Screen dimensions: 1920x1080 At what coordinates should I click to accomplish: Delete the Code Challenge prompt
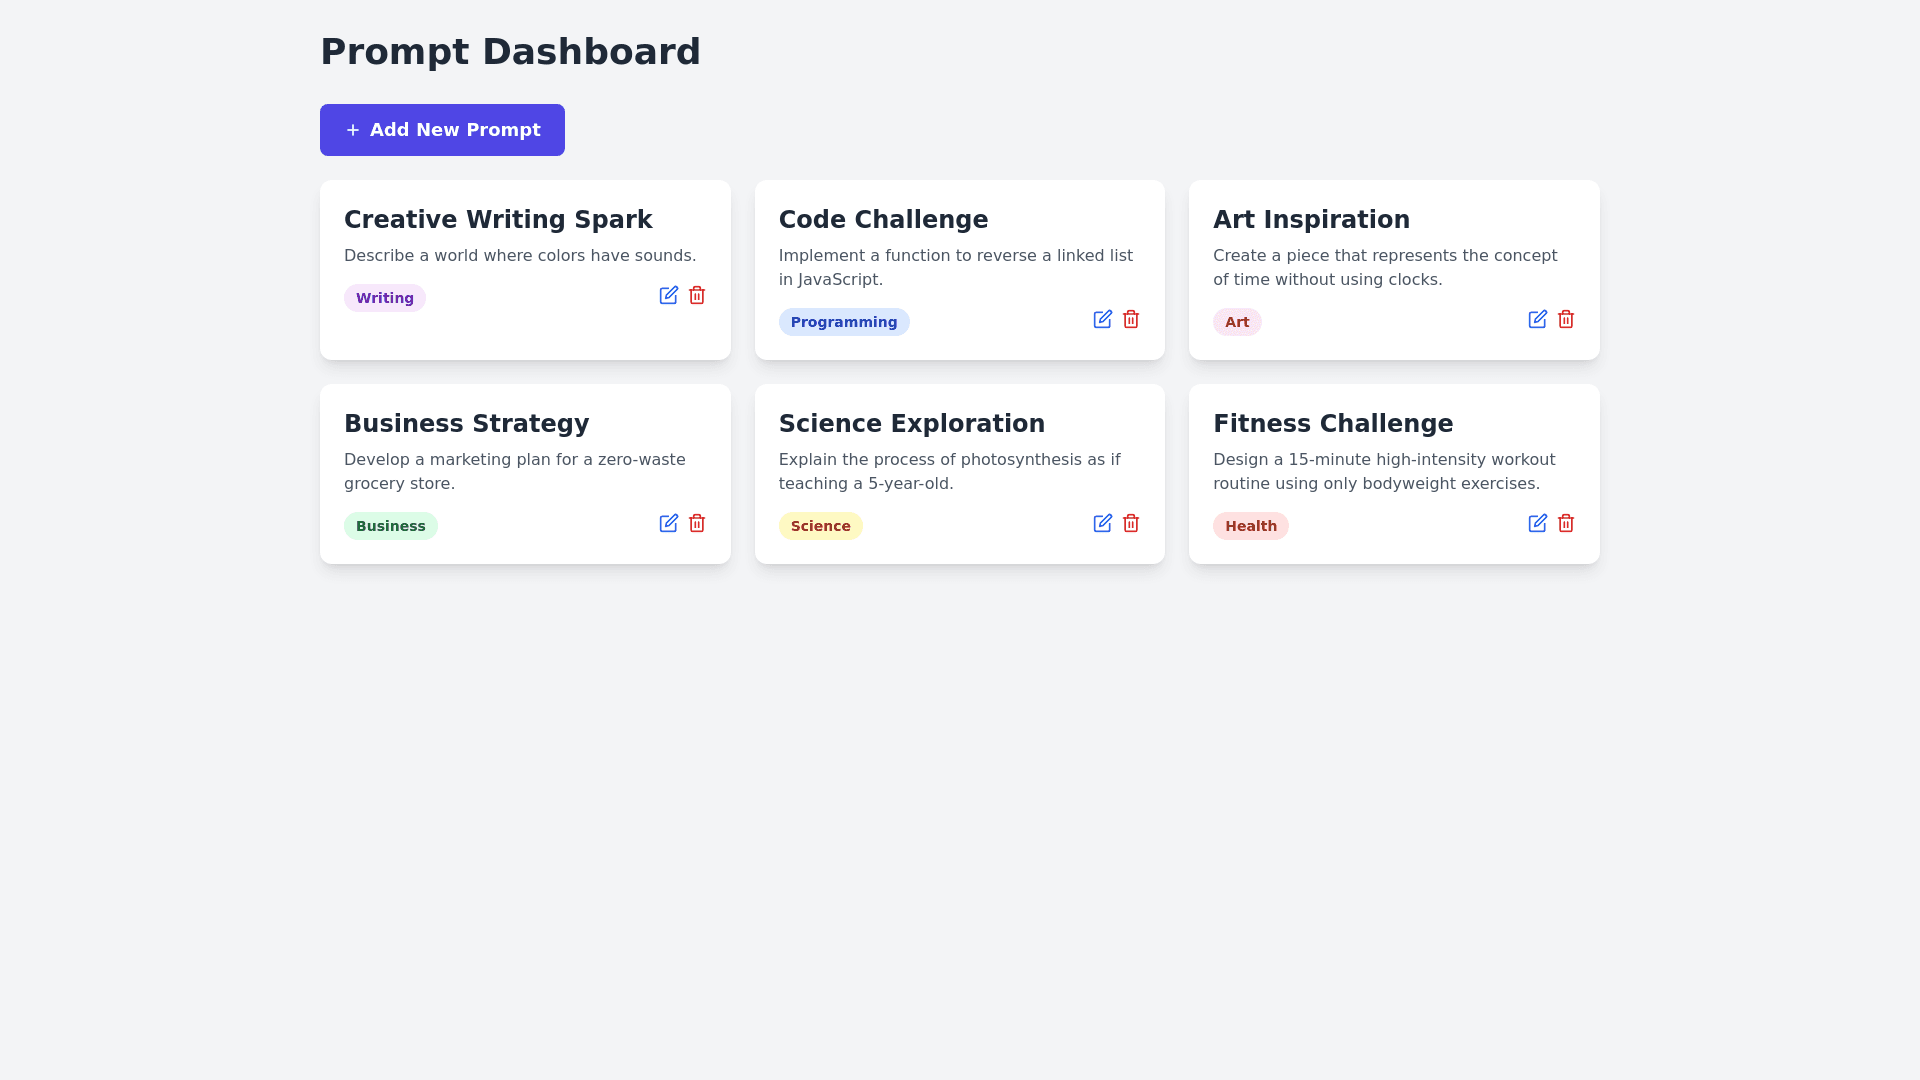1131,319
